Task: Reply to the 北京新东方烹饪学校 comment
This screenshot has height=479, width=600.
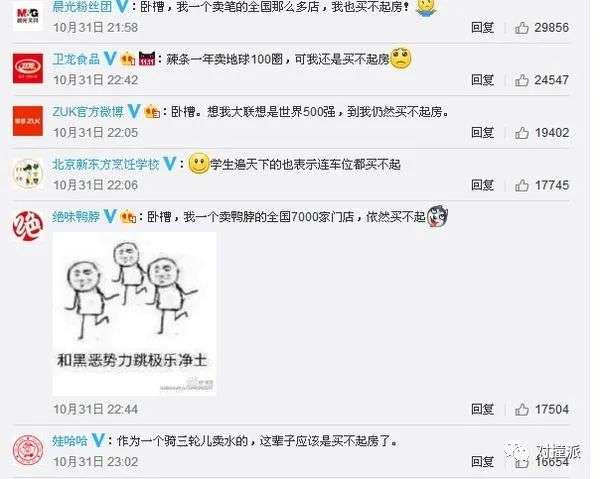Action: (x=483, y=185)
